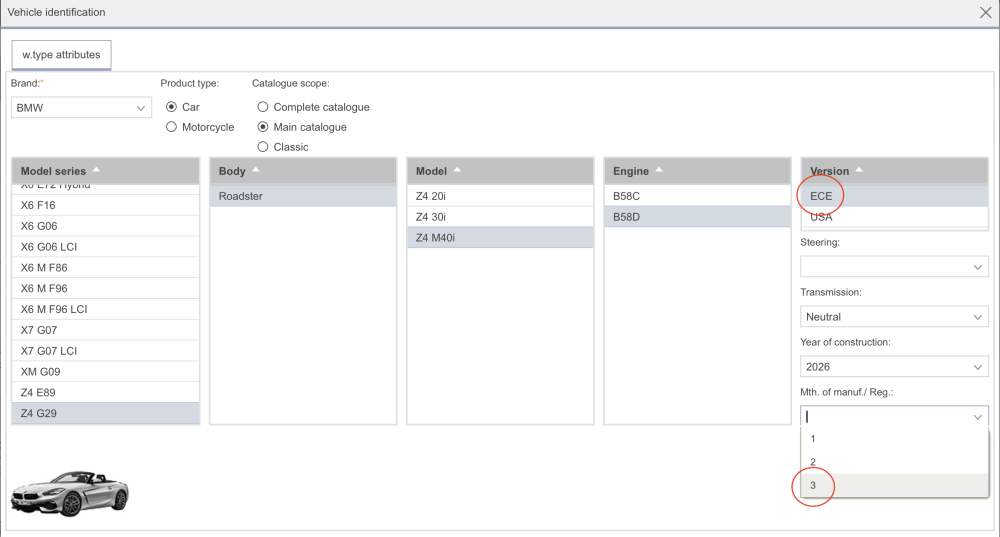Sort by Engine column header

point(697,171)
